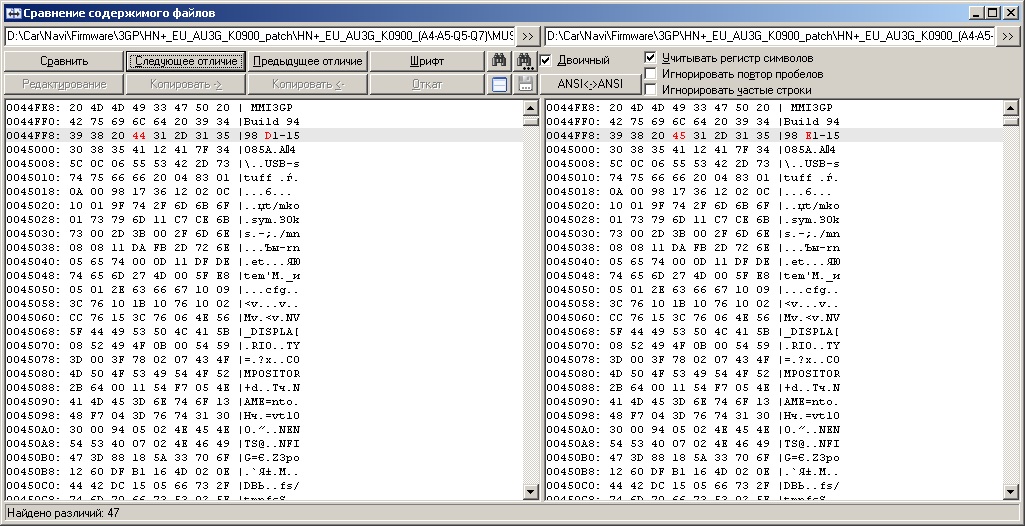The height and width of the screenshot is (526, 1025).
Task: Click into the left file path field
Action: (x=258, y=36)
